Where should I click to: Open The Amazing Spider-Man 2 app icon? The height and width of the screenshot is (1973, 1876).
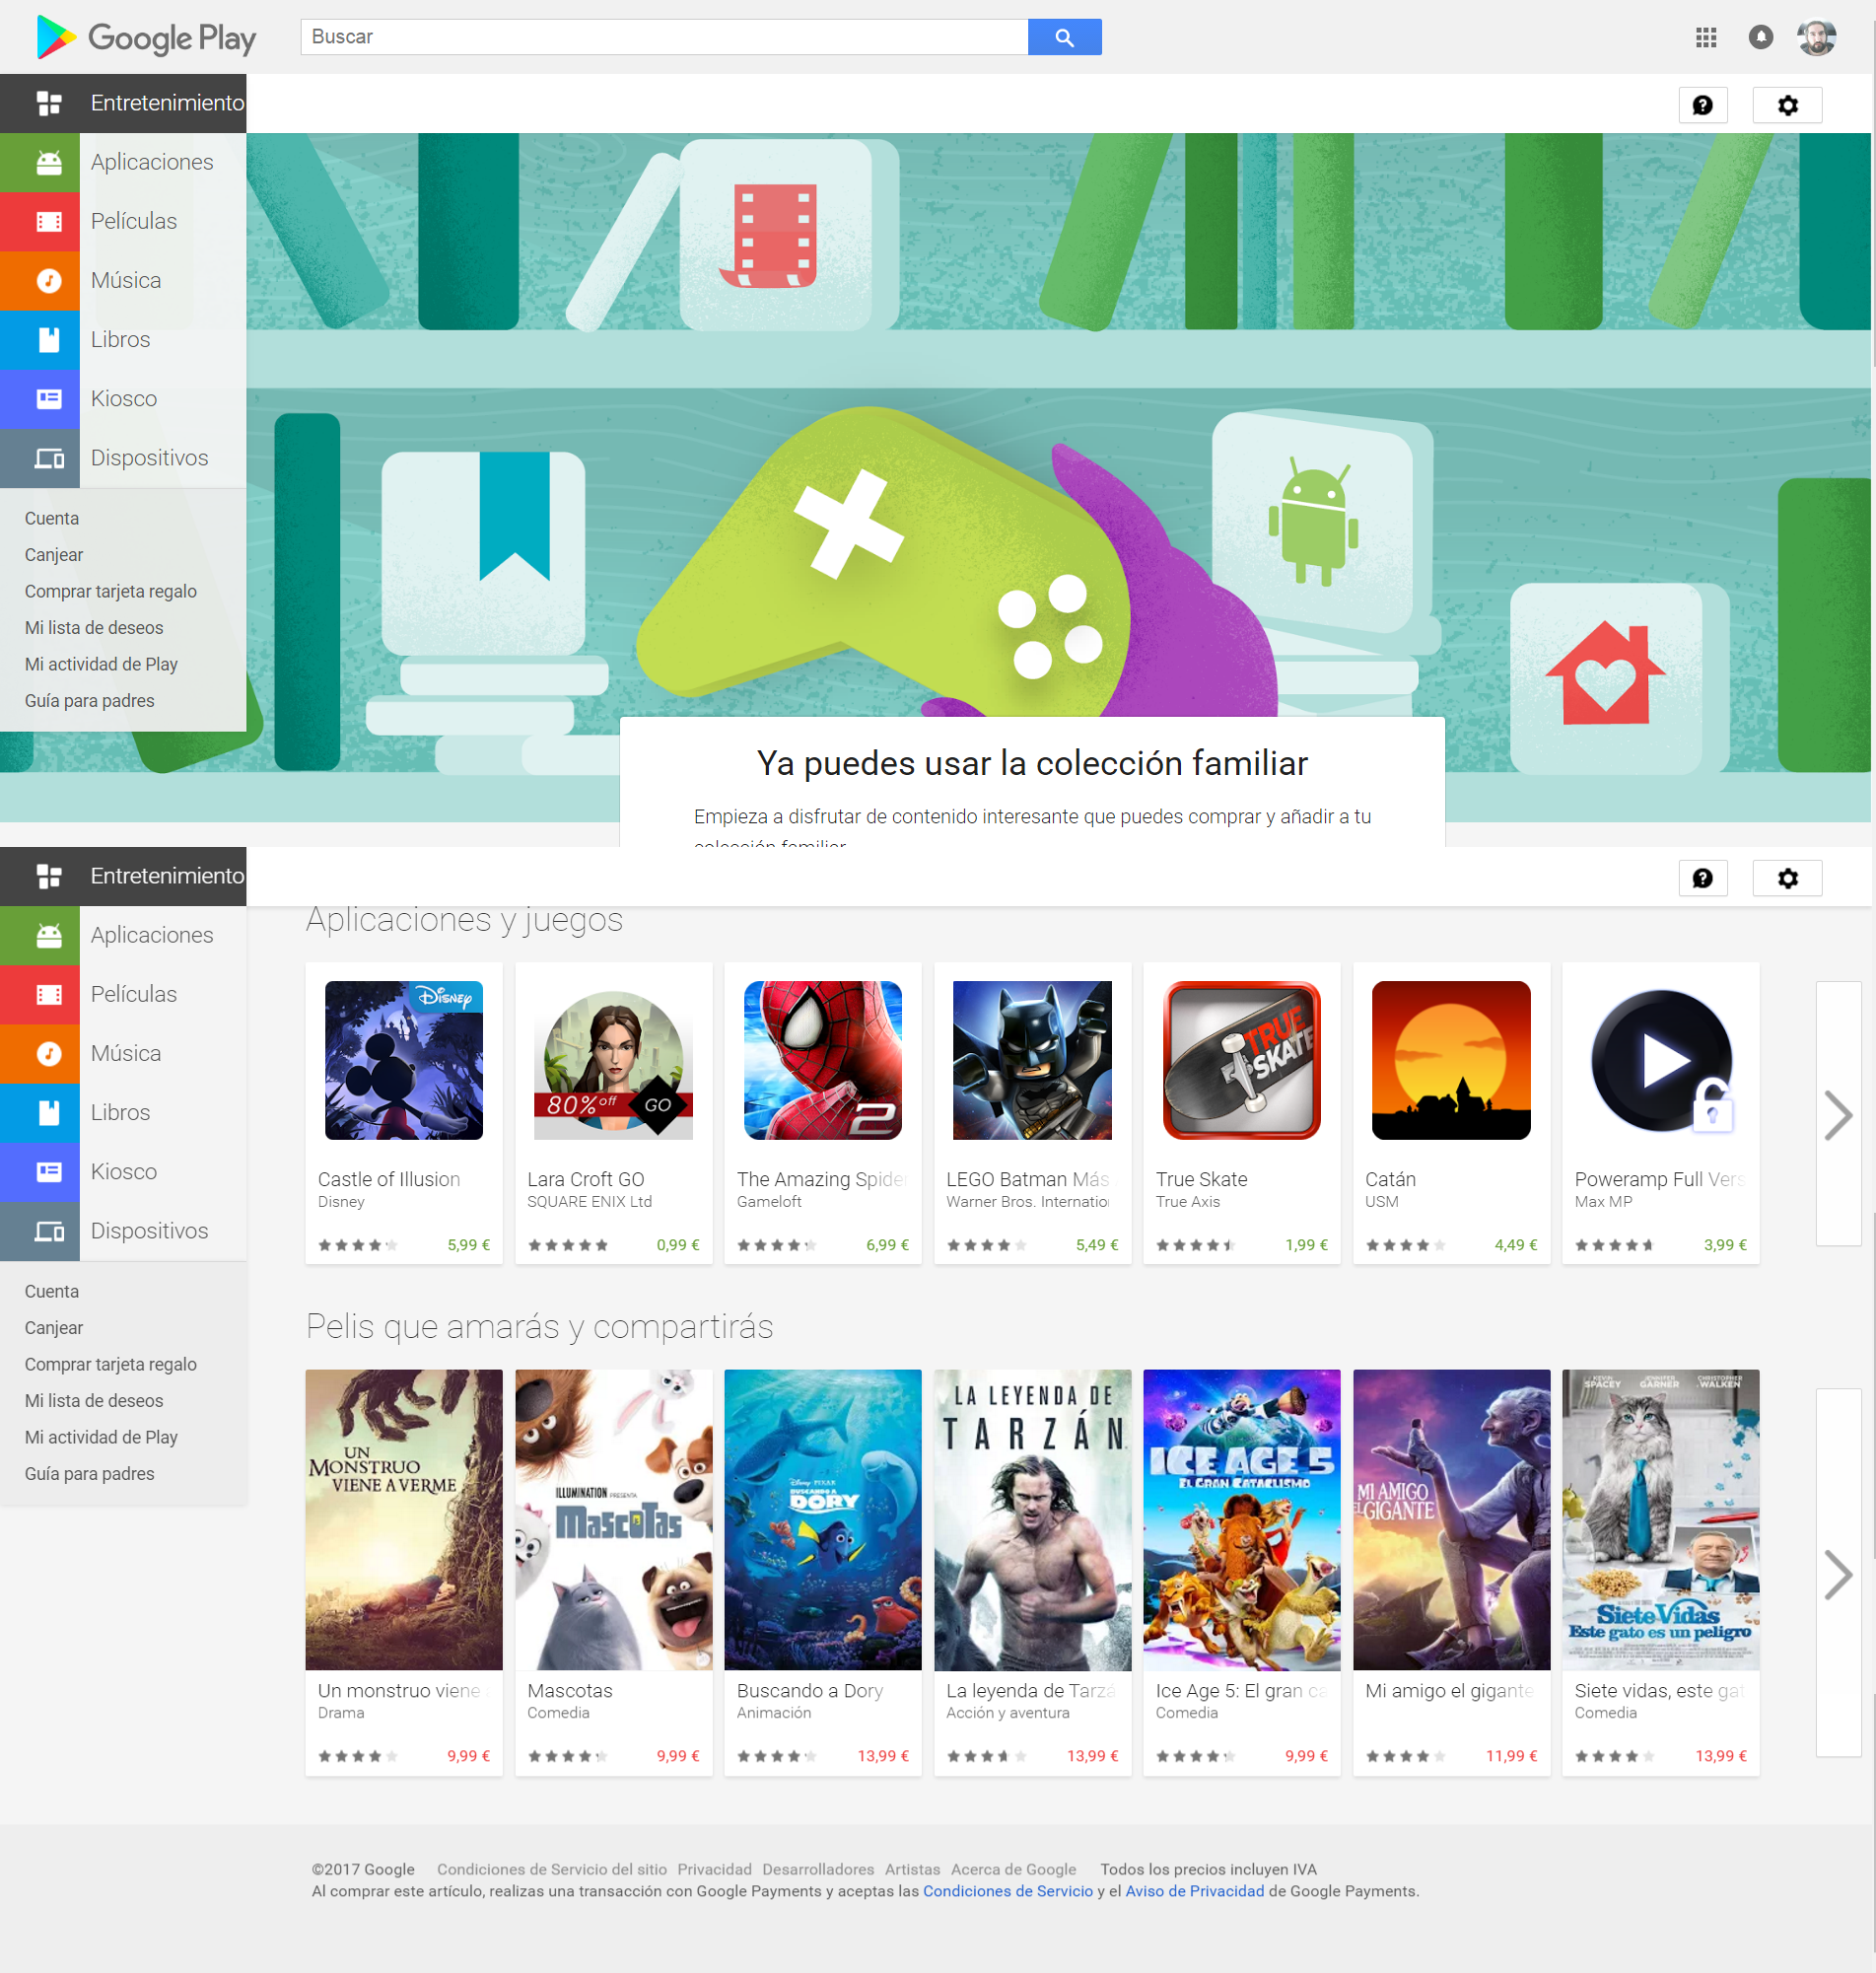tap(823, 1060)
